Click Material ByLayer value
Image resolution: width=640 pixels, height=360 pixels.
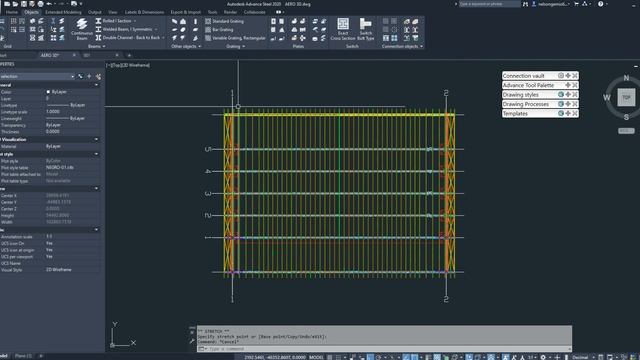[x=53, y=146]
